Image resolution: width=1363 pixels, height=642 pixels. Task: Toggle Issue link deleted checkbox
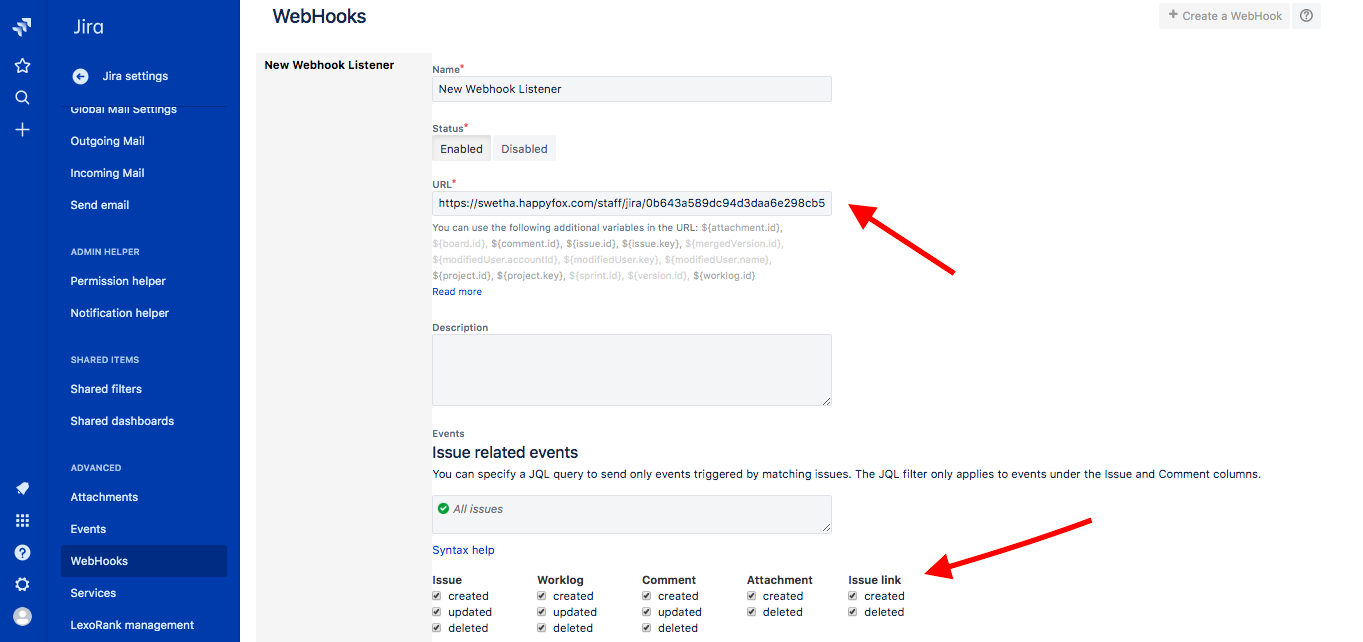(853, 612)
